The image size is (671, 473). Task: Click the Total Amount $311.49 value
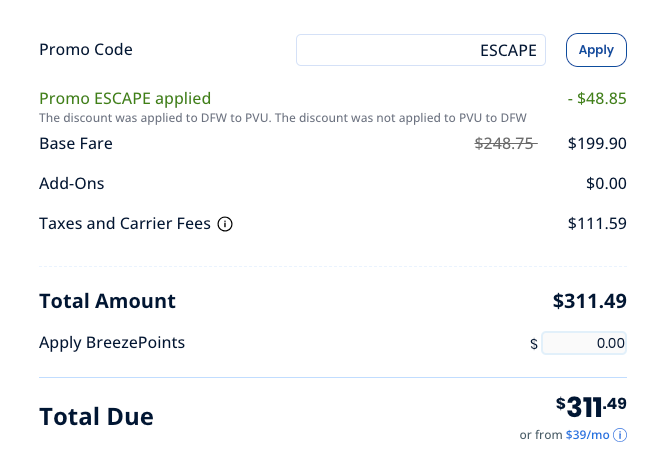tap(589, 301)
